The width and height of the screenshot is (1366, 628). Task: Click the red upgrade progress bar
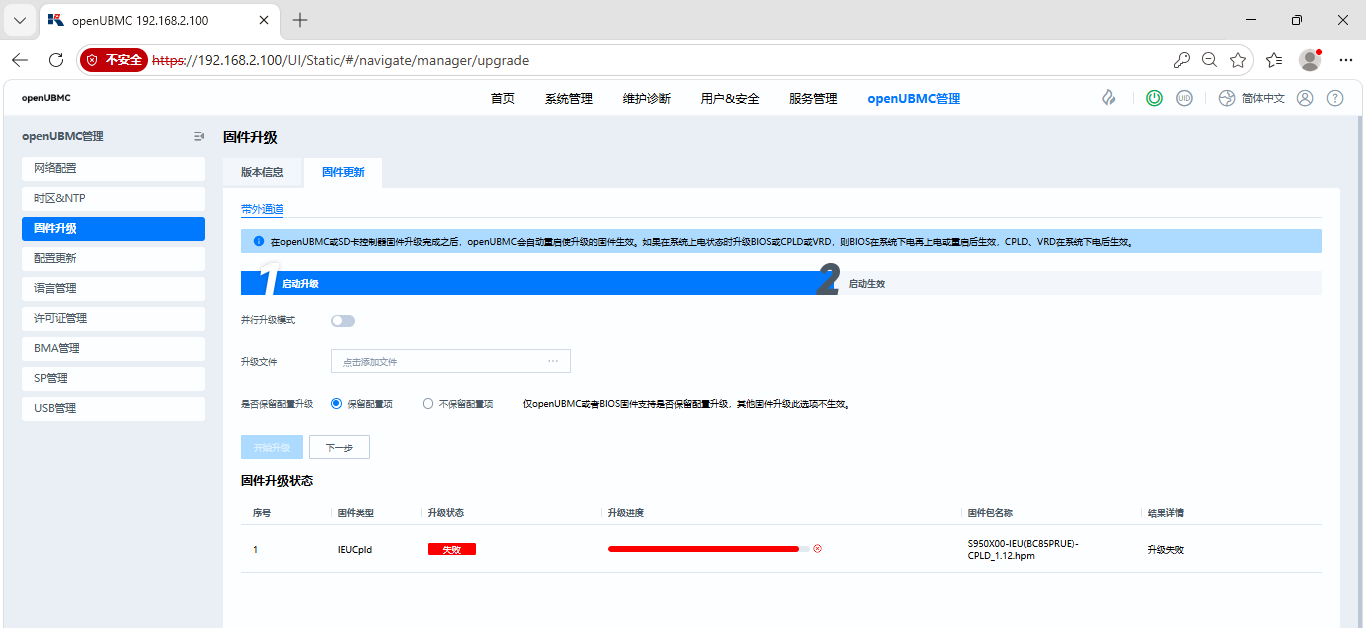[x=703, y=549]
